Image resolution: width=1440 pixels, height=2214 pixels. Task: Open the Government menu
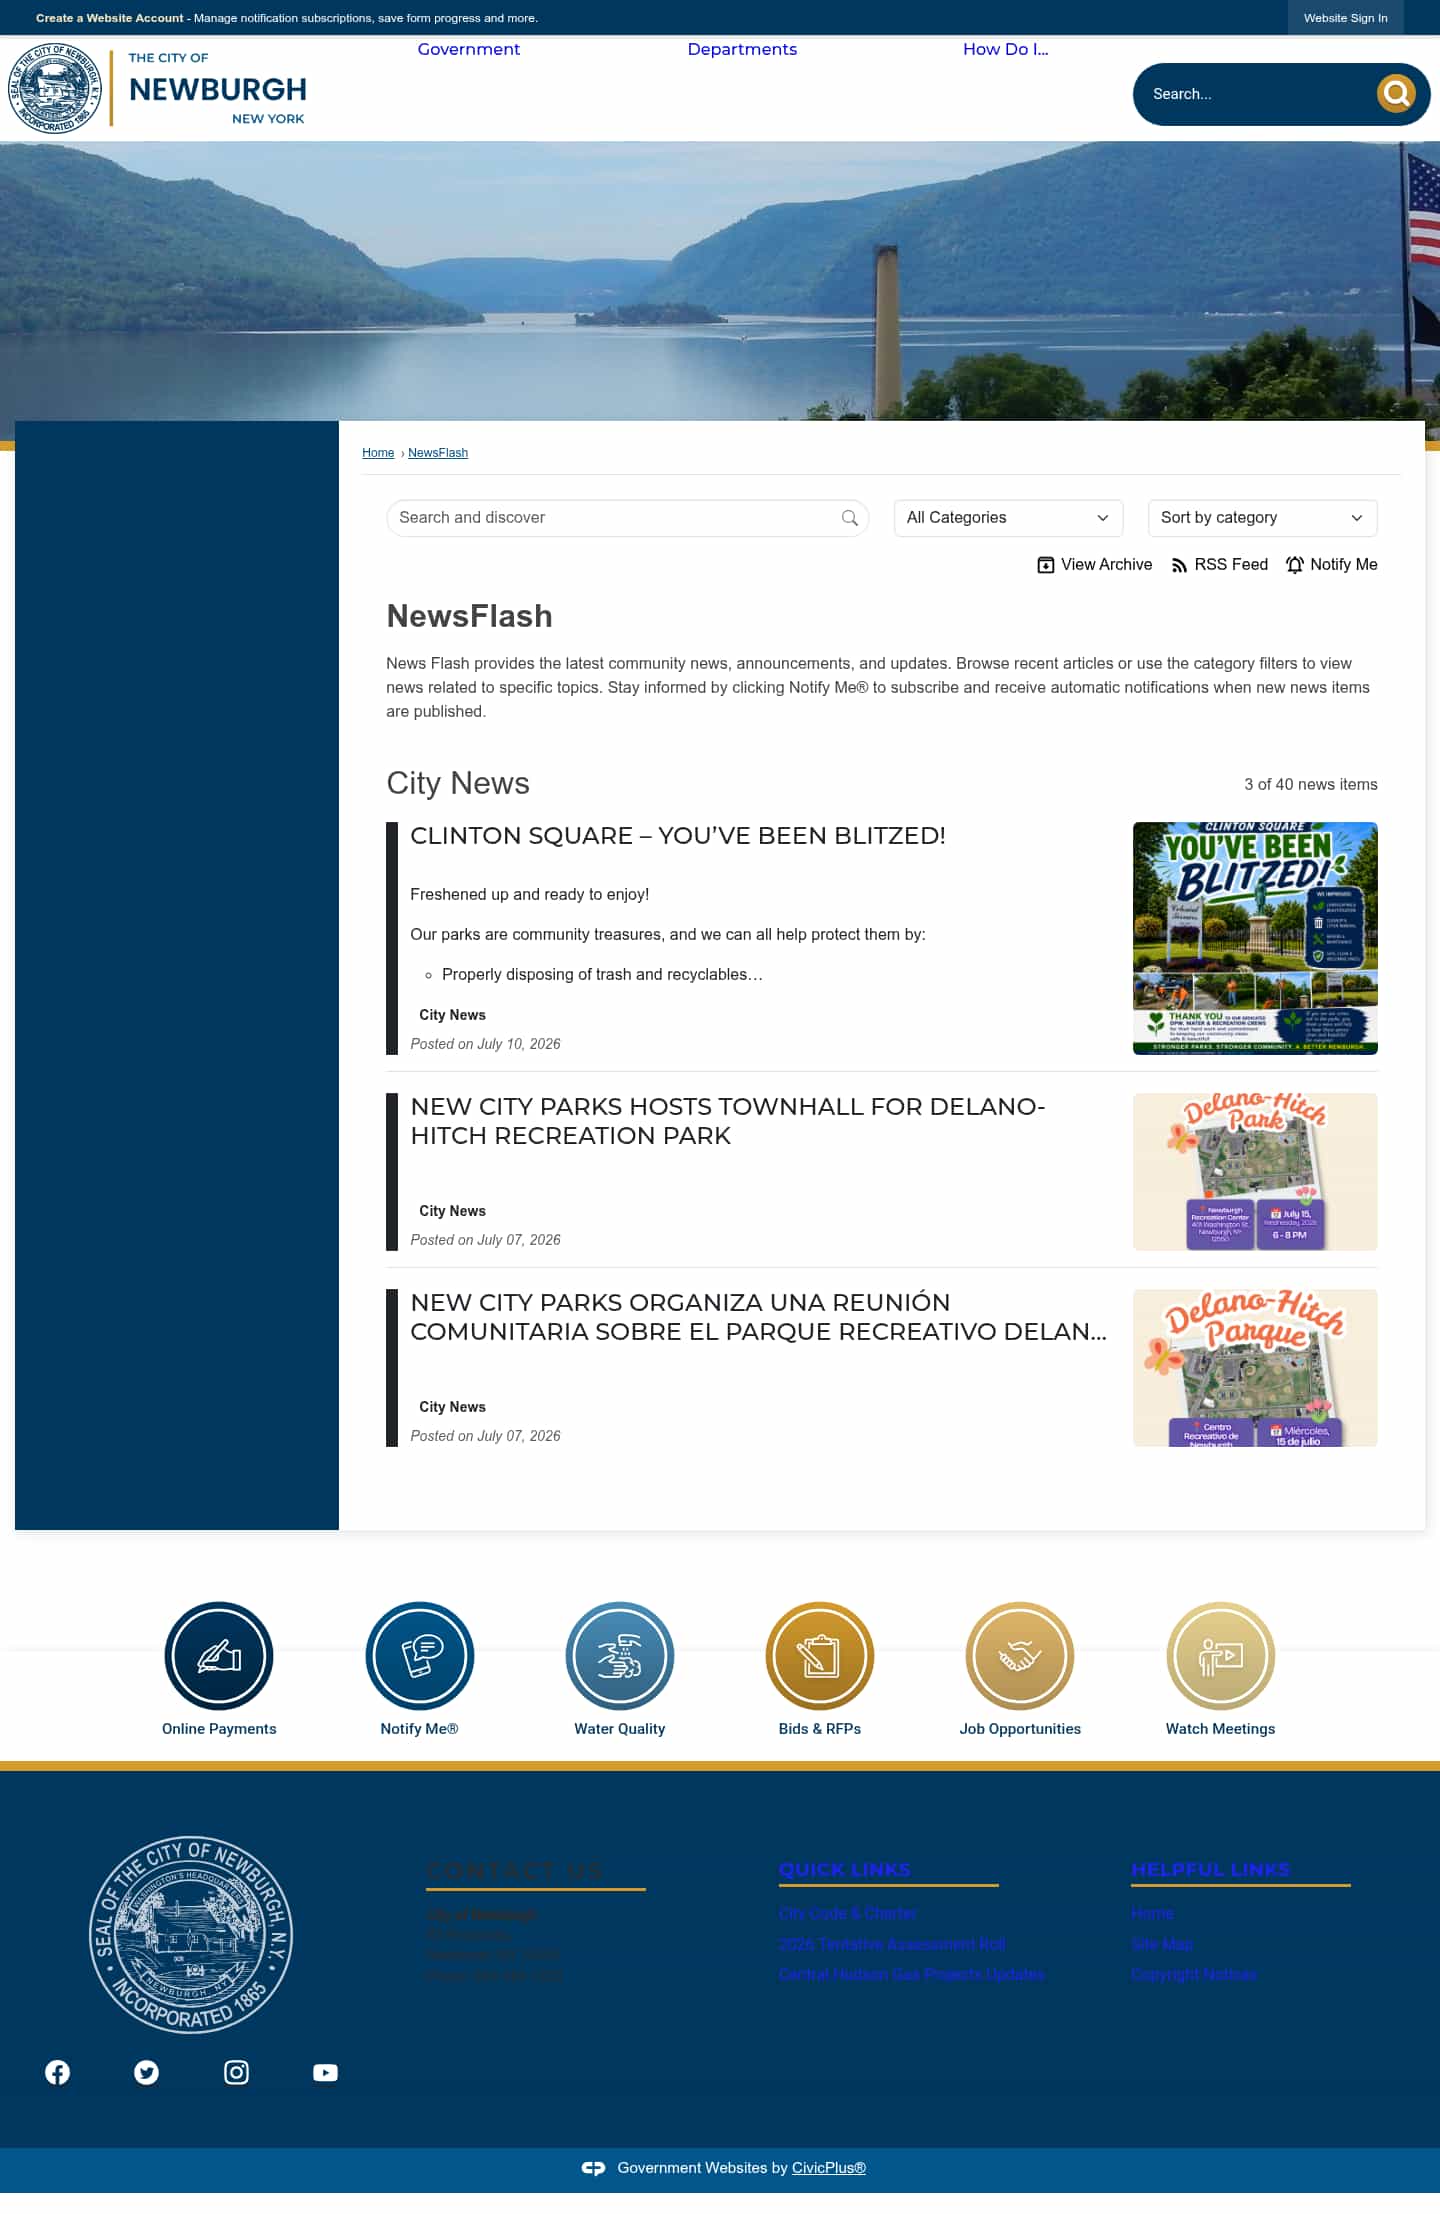pos(469,49)
